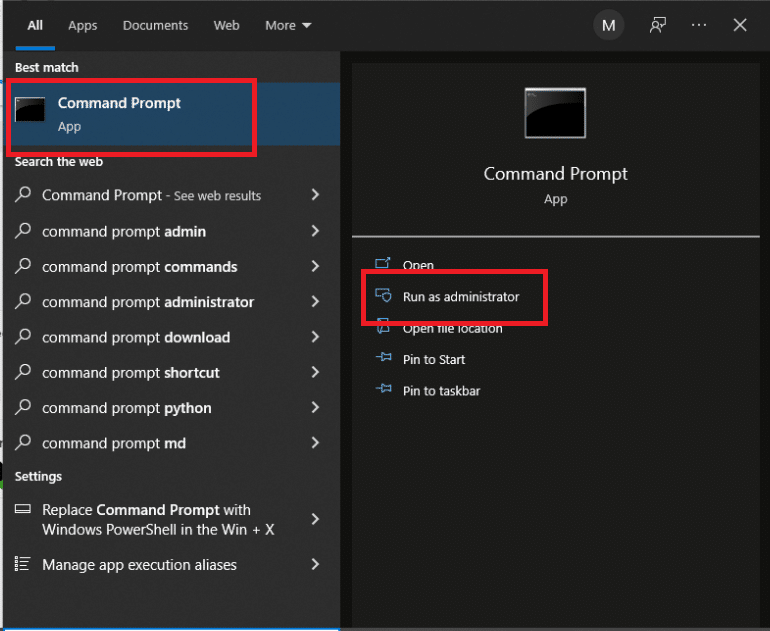
Task: Click the Pin to Start pin icon
Action: (x=383, y=359)
